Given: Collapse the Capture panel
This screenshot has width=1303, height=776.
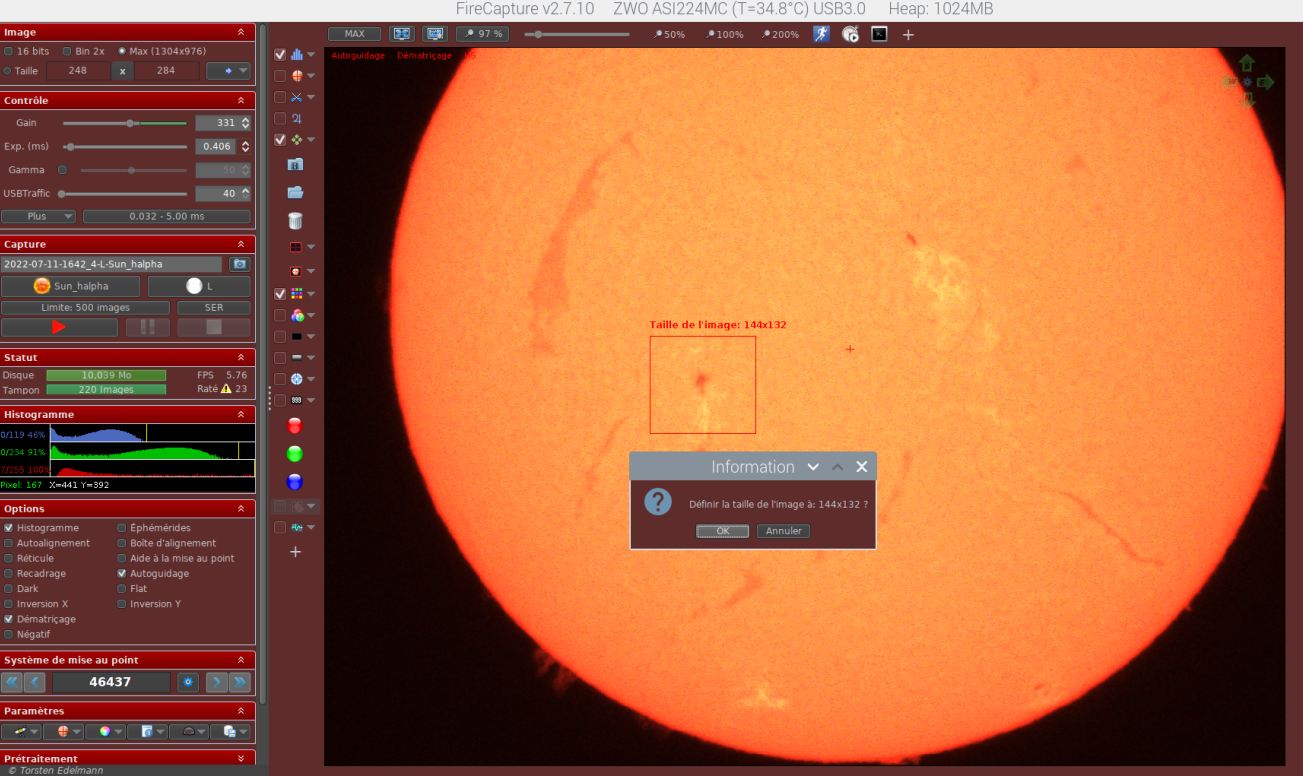Looking at the screenshot, I should 241,244.
